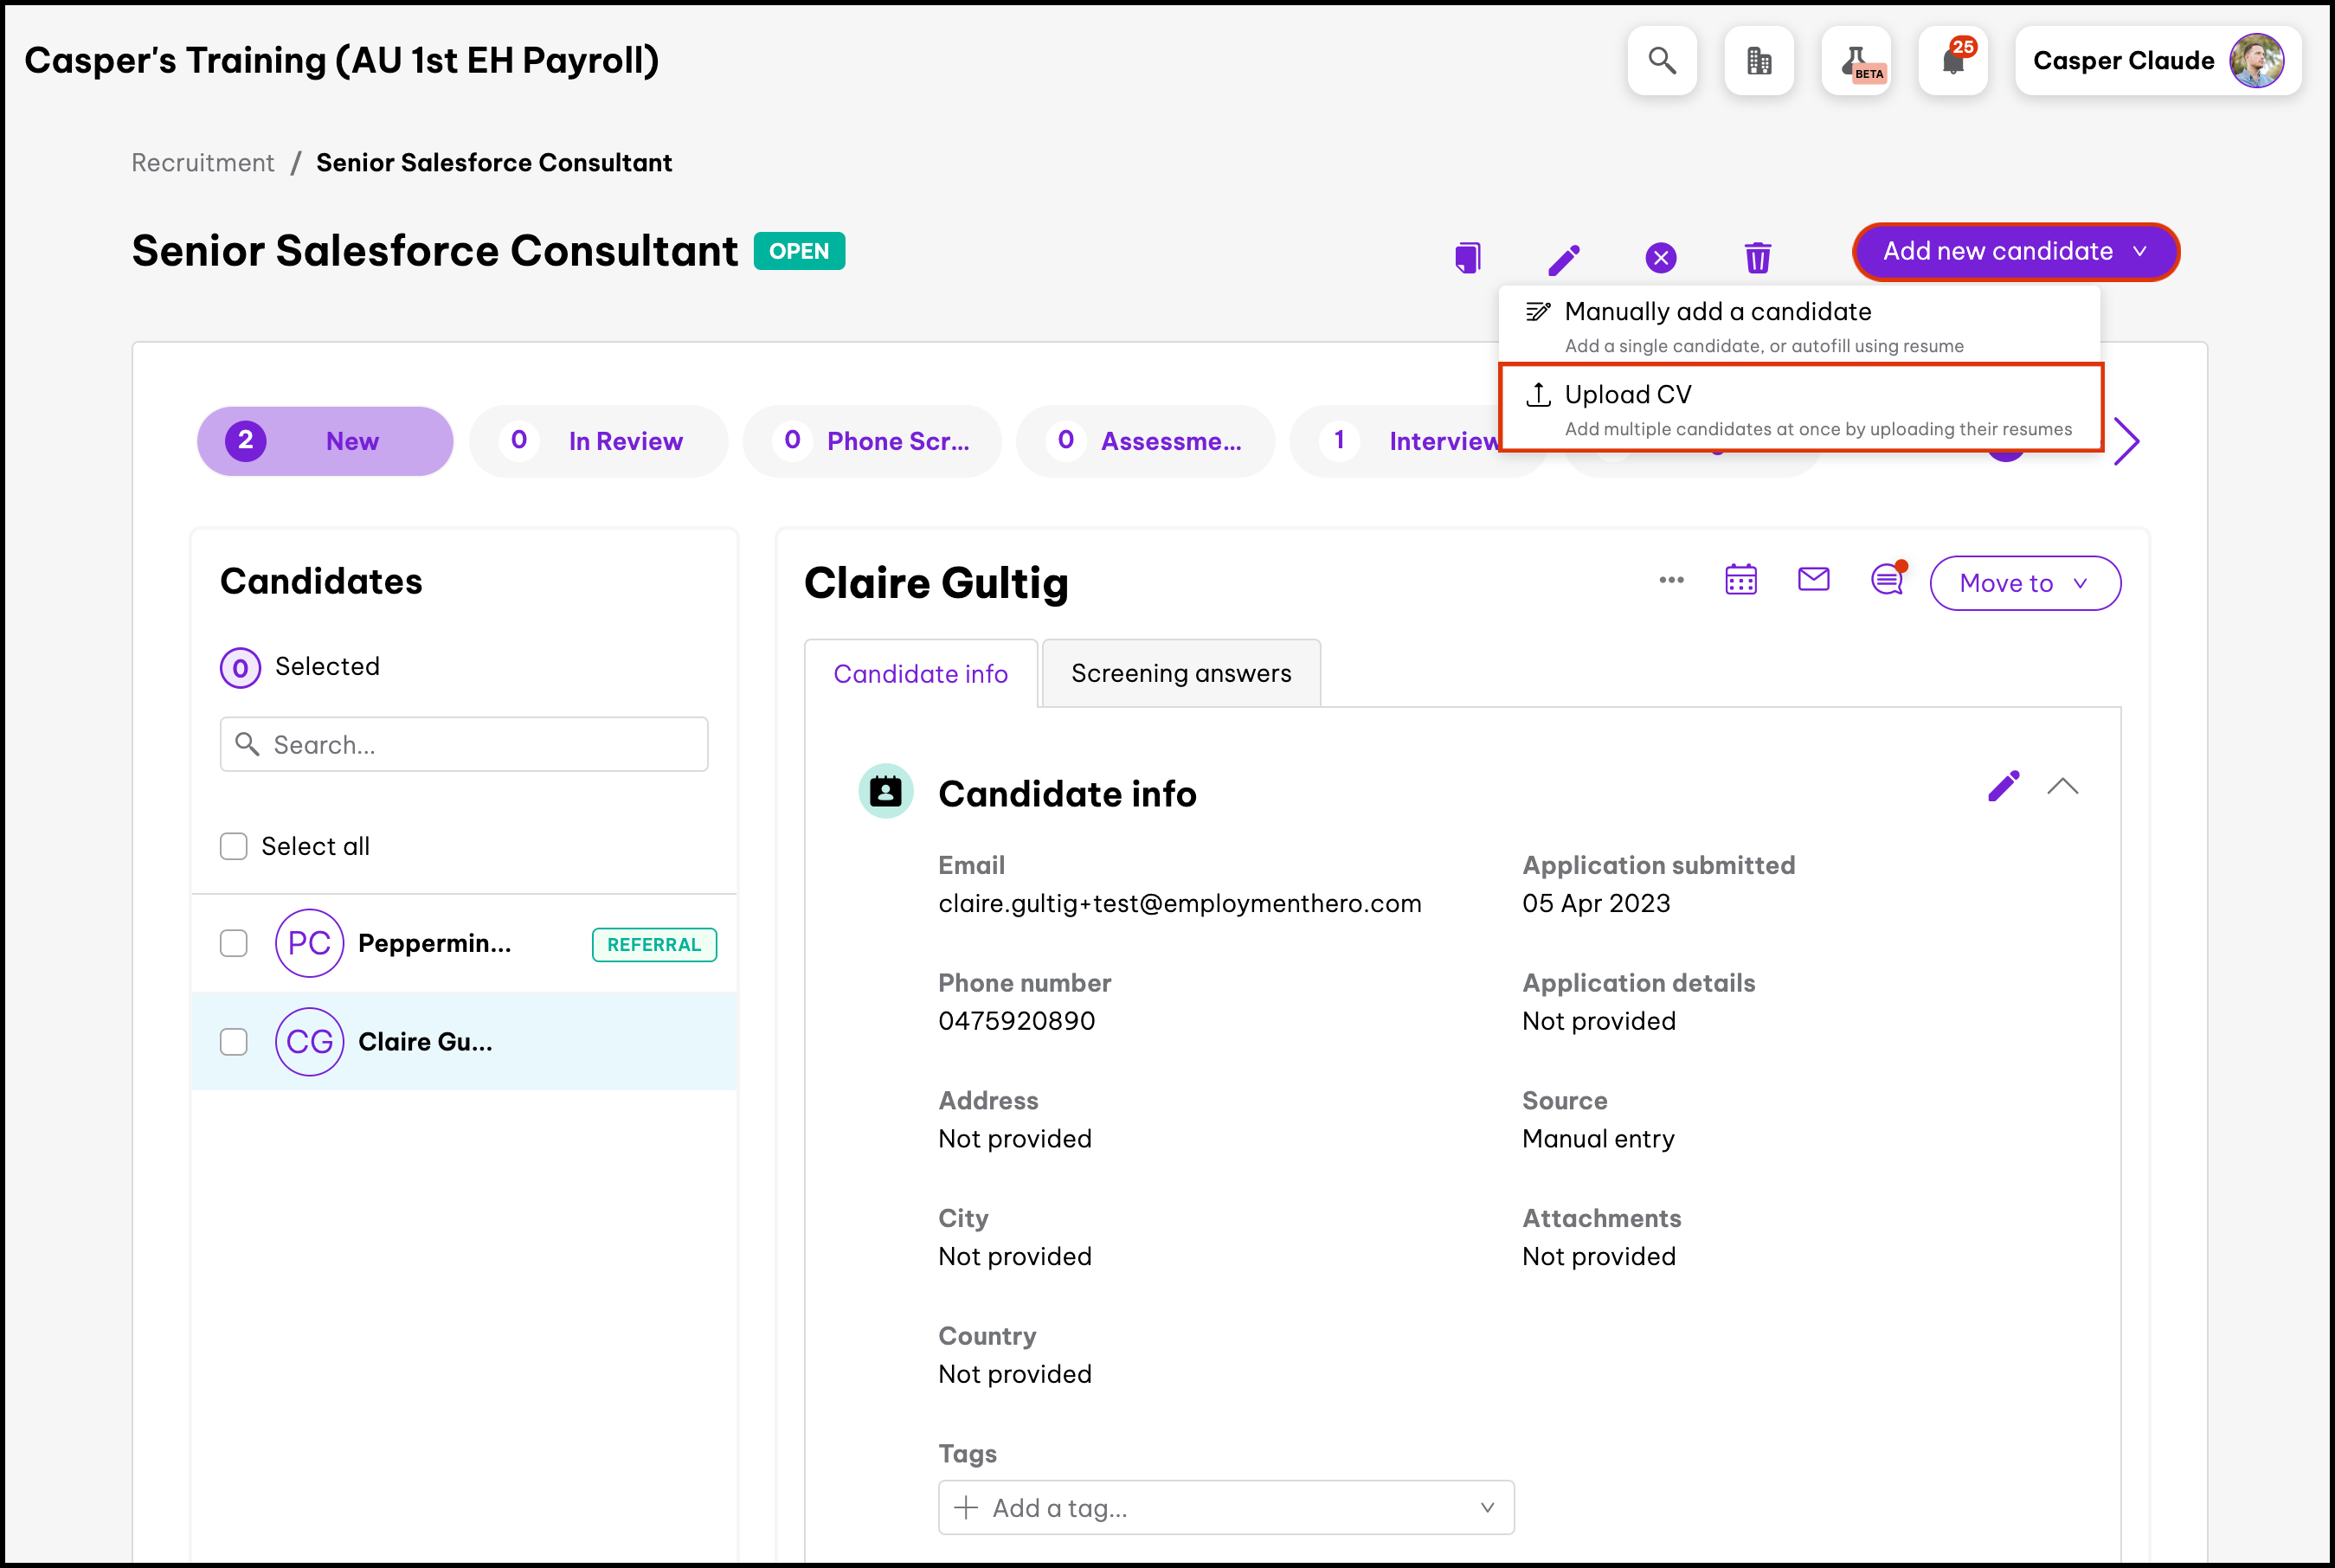Check the Peppermin... candidate checkbox

click(234, 943)
